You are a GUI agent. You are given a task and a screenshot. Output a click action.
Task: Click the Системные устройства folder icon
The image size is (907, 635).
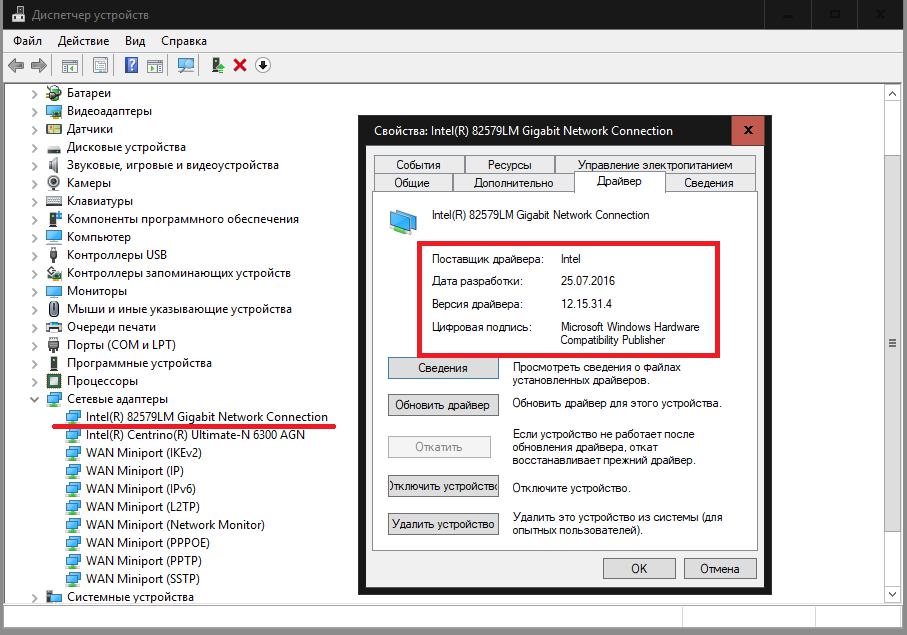[54, 597]
